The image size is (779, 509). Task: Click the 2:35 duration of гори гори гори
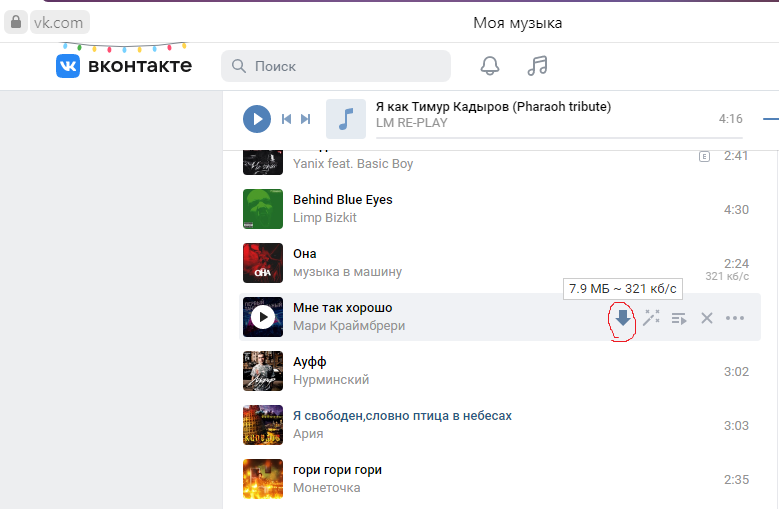736,480
